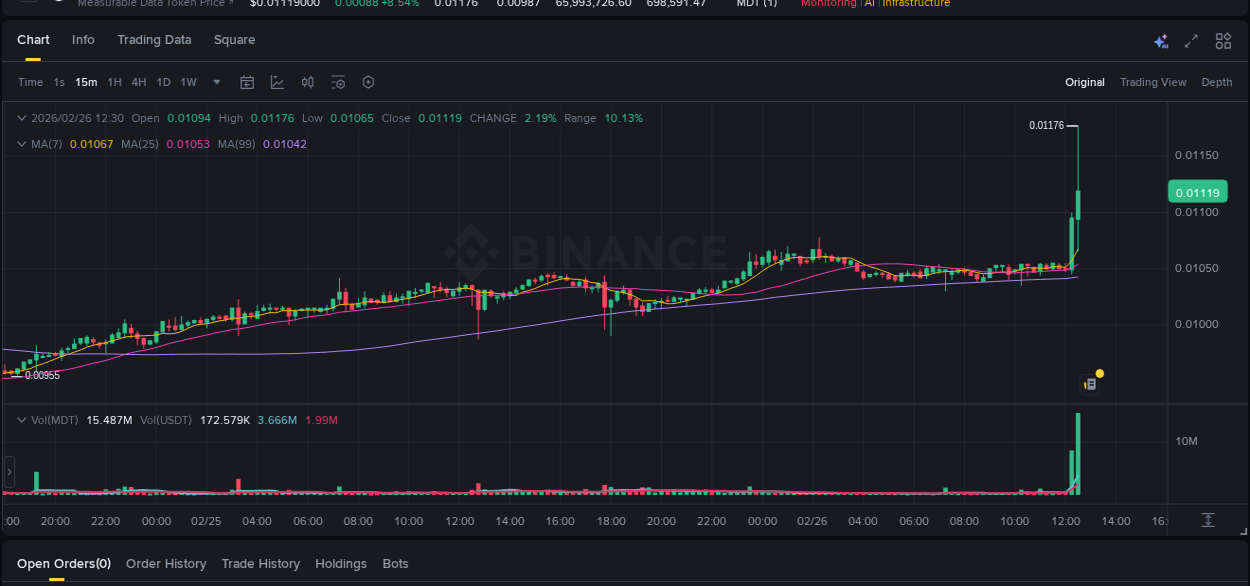The height and width of the screenshot is (586, 1250).
Task: Collapse the OHLC data row chevron
Action: (x=21, y=117)
